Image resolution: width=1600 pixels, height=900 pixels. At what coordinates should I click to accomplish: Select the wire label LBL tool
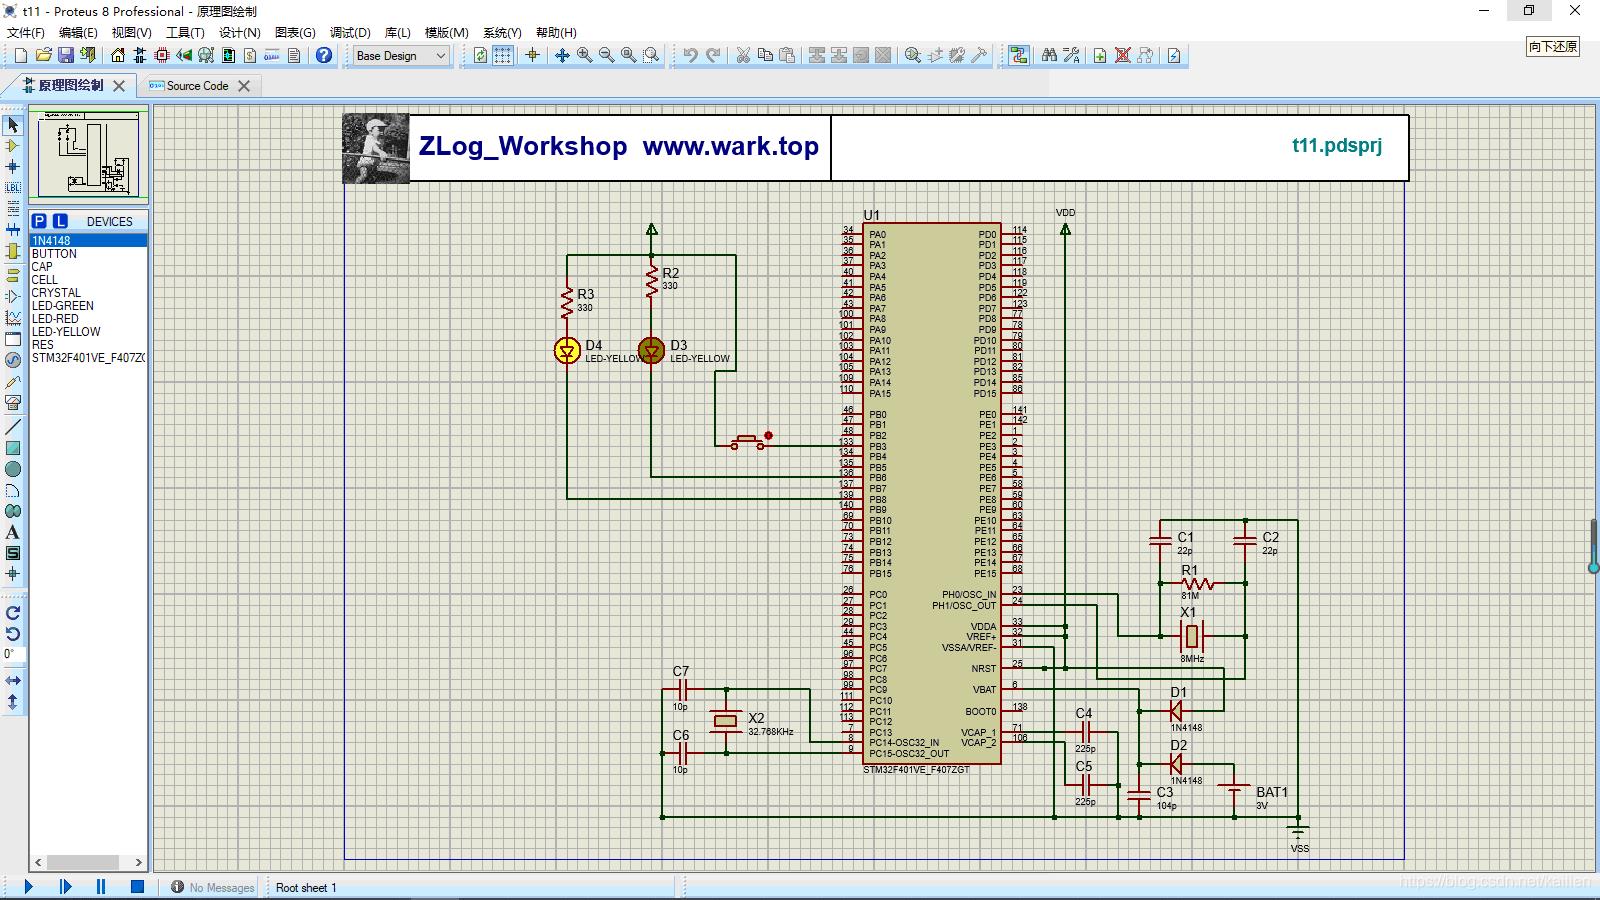[x=13, y=188]
